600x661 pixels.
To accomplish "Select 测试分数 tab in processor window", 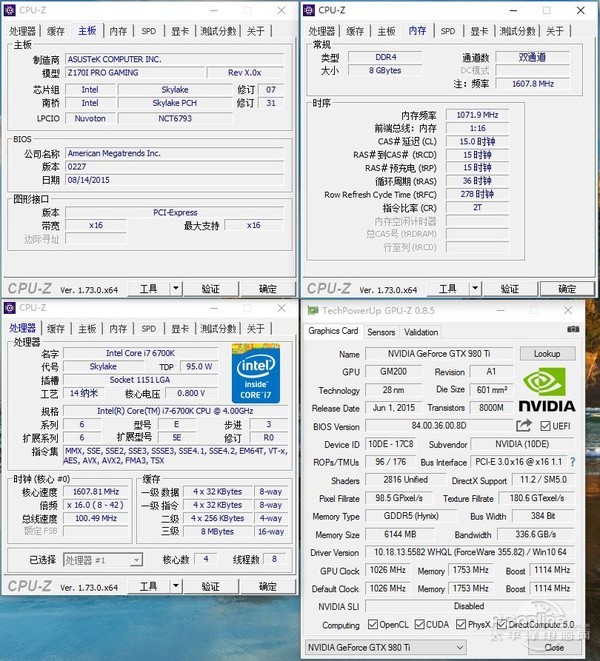I will [x=218, y=329].
